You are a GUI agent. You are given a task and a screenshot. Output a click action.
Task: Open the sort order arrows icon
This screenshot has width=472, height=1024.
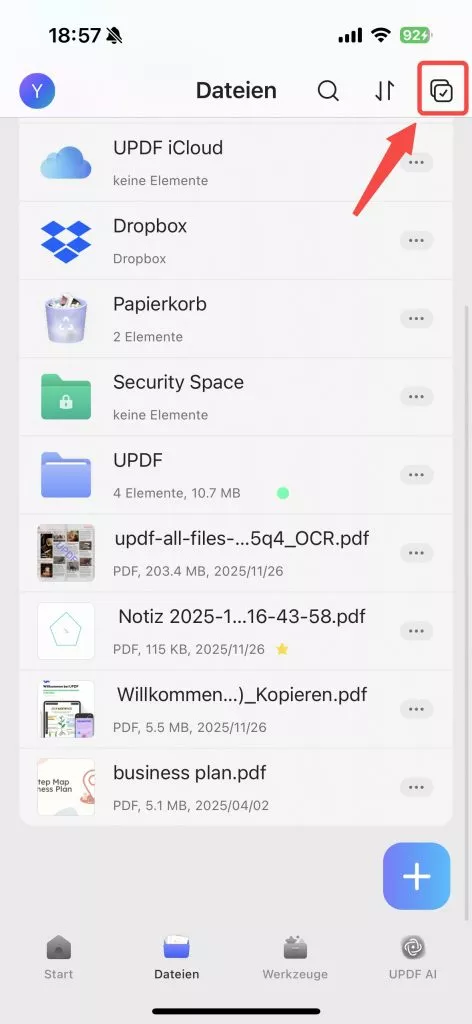(x=385, y=91)
